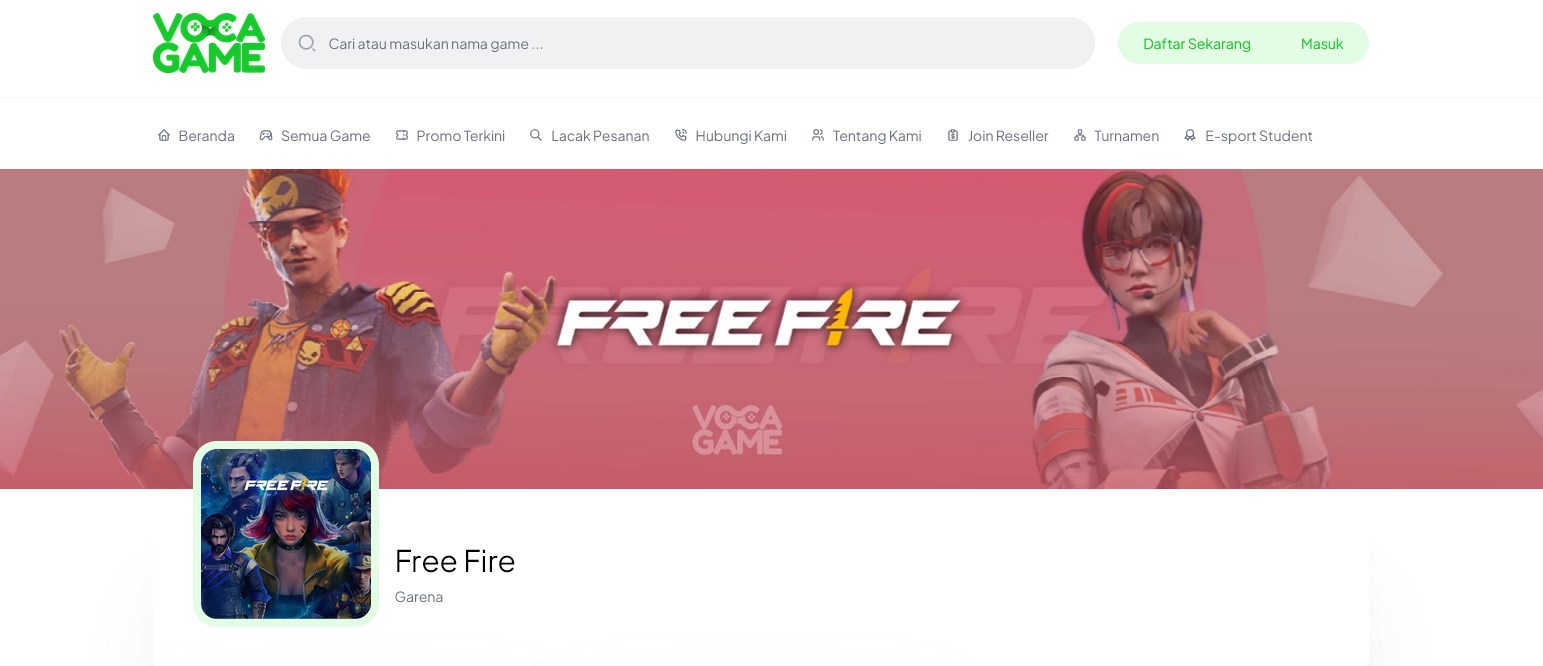Click the icon beside E-sport Student

click(1190, 135)
